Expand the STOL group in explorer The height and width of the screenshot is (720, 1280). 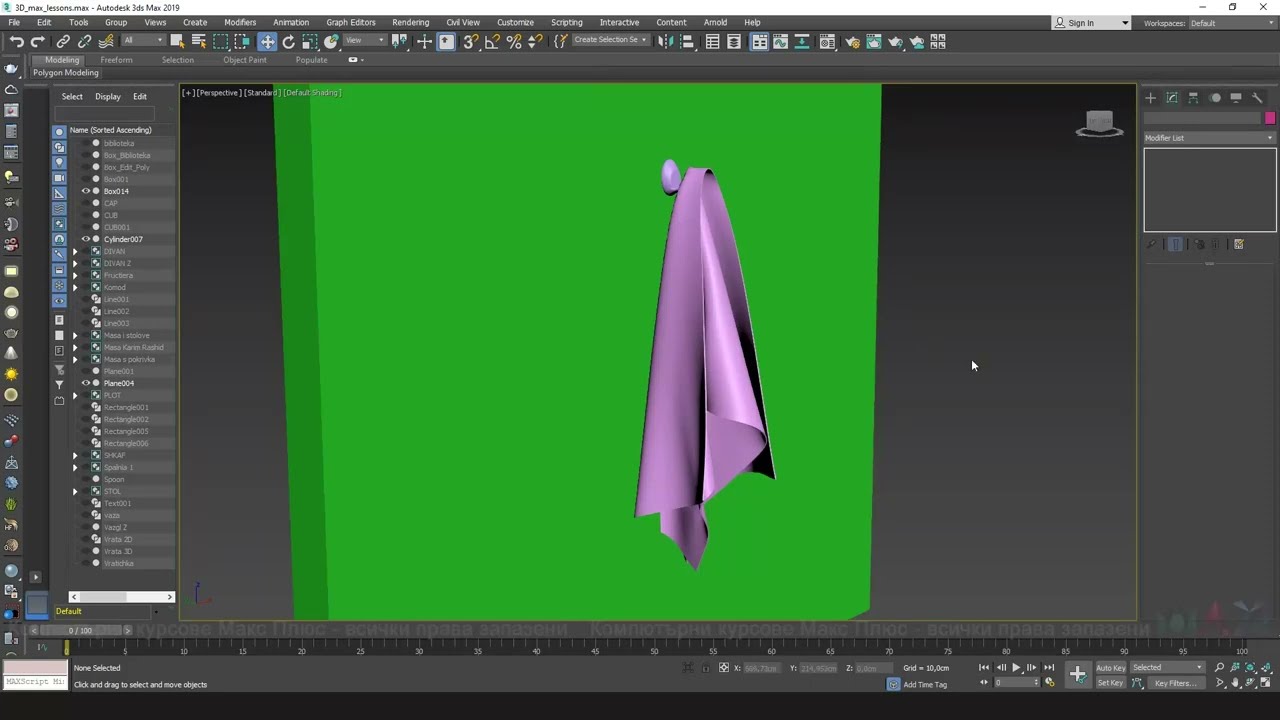[75, 491]
